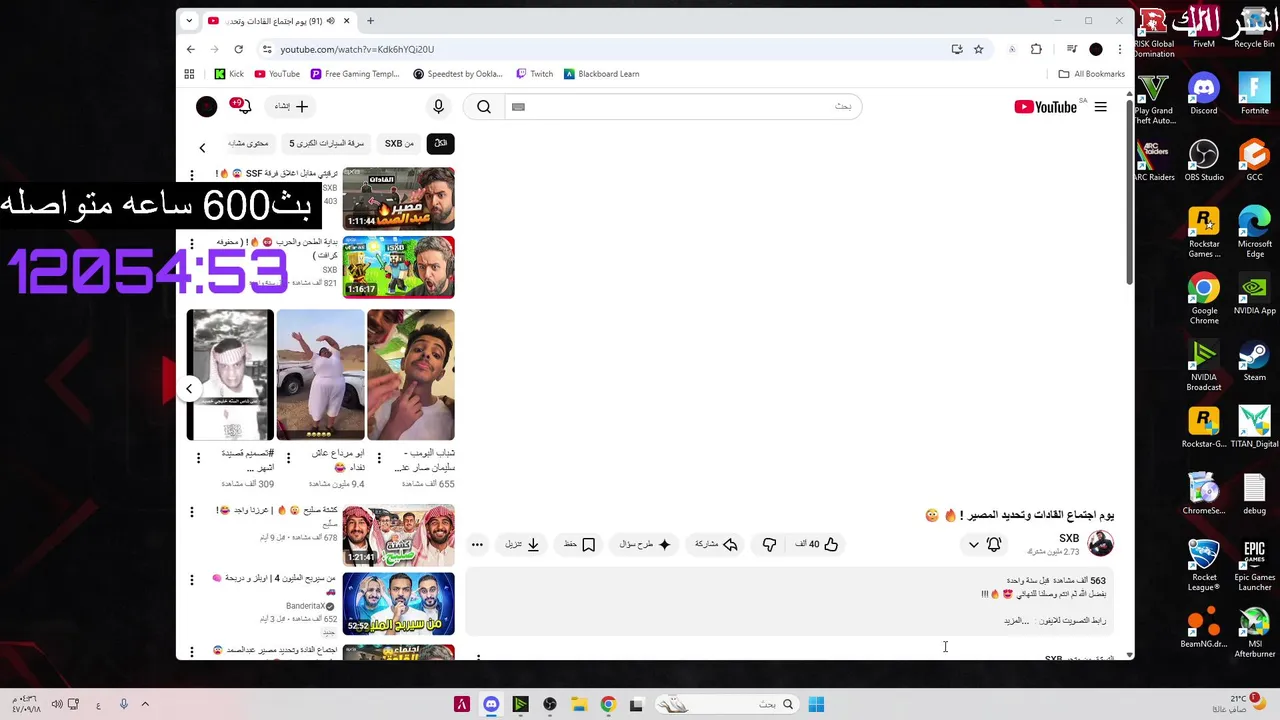This screenshot has height=720, width=1280.
Task: Click the YouTube search magnifier button
Action: [x=484, y=107]
